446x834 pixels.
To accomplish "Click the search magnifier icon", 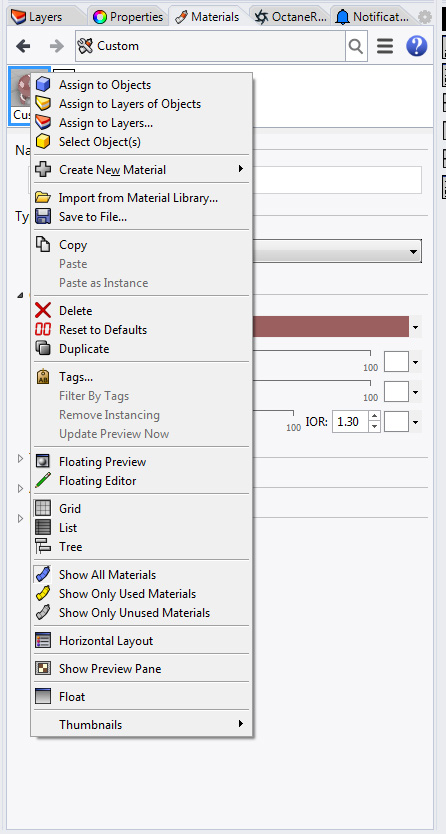I will click(356, 46).
